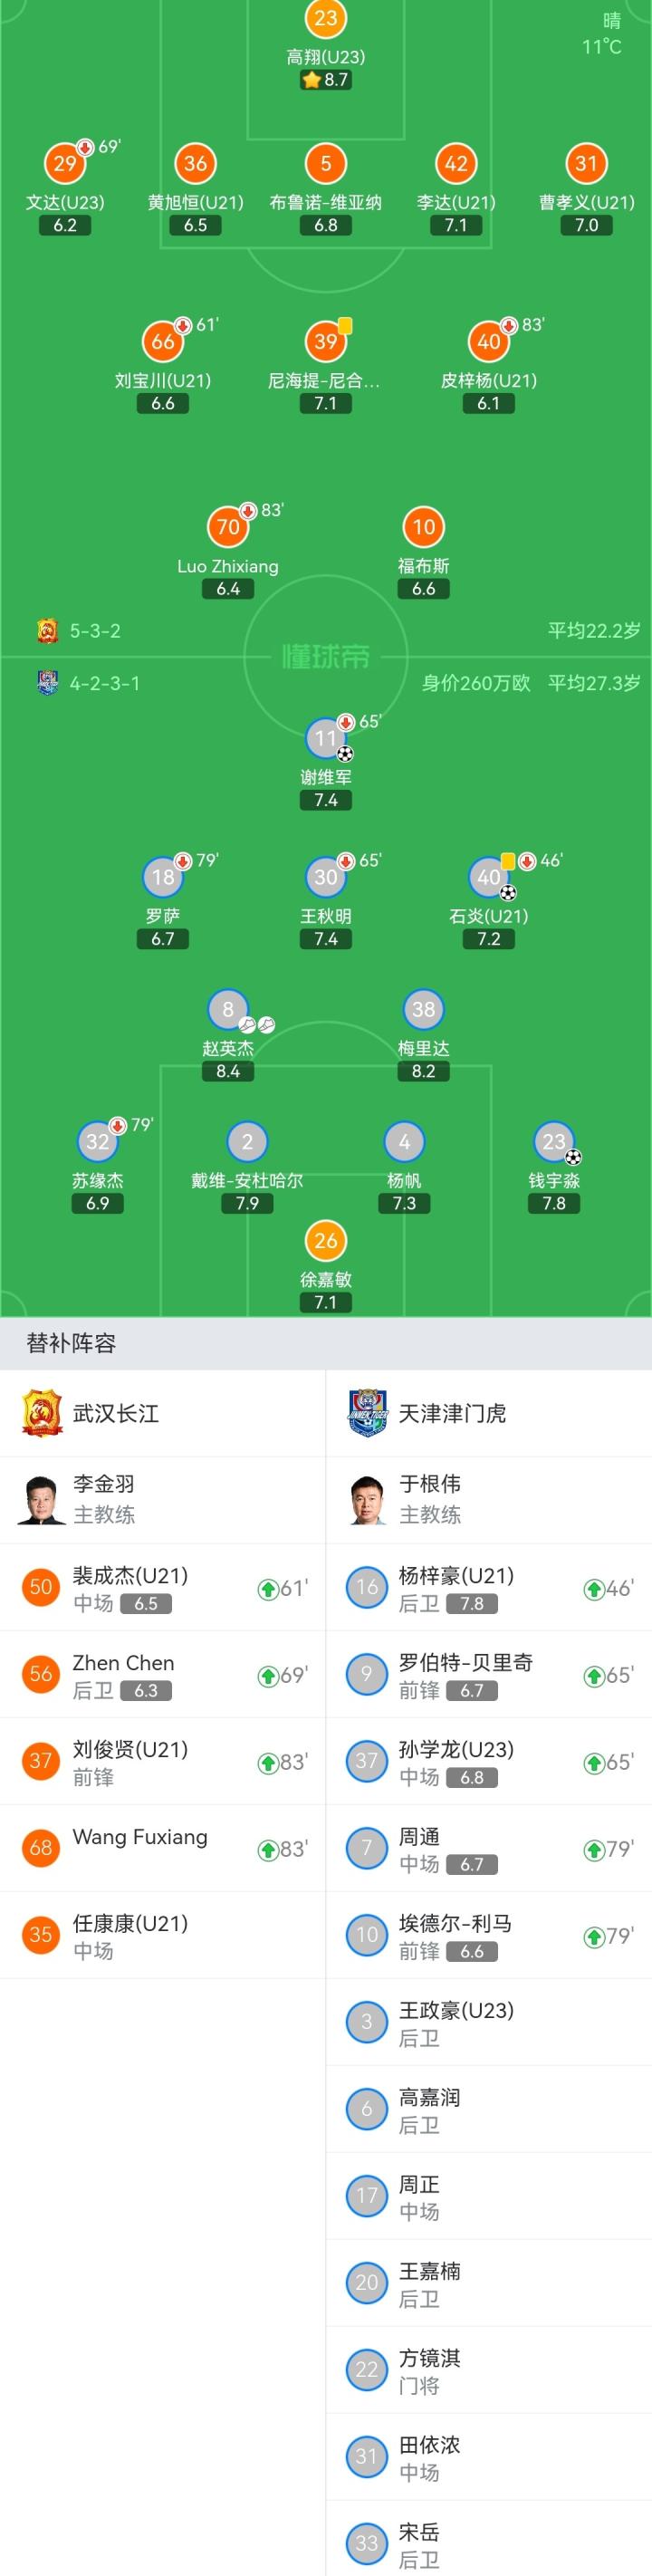View coach 李金羽 profile photo

(x=41, y=1499)
